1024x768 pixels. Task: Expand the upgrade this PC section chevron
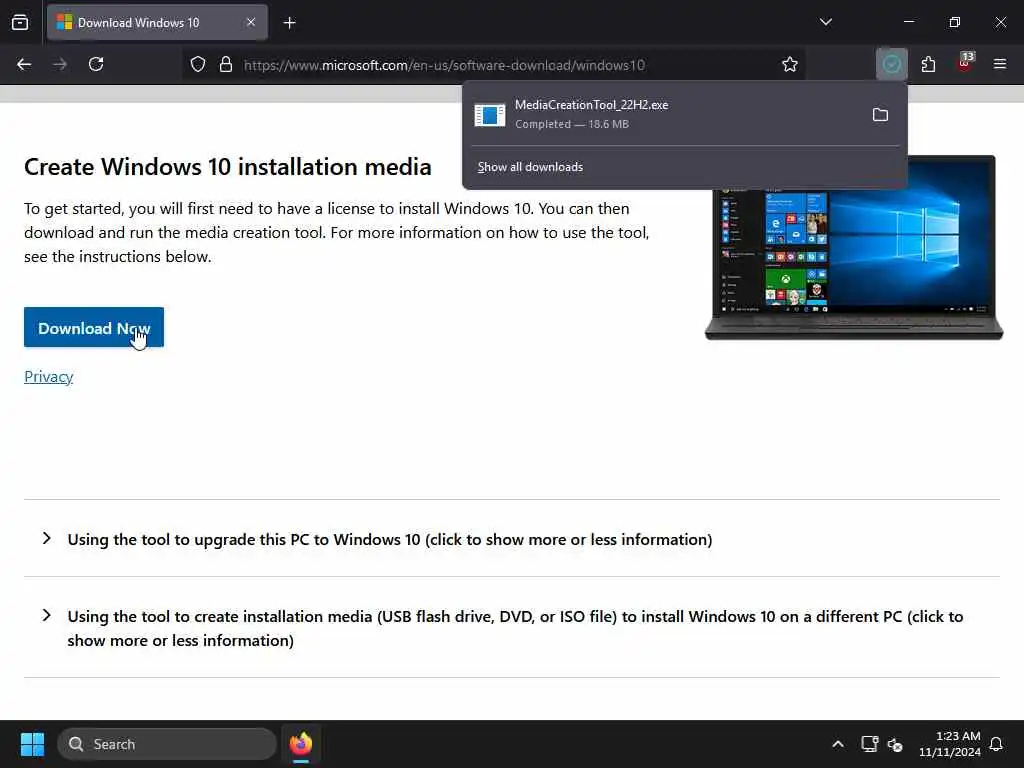pyautogui.click(x=46, y=538)
